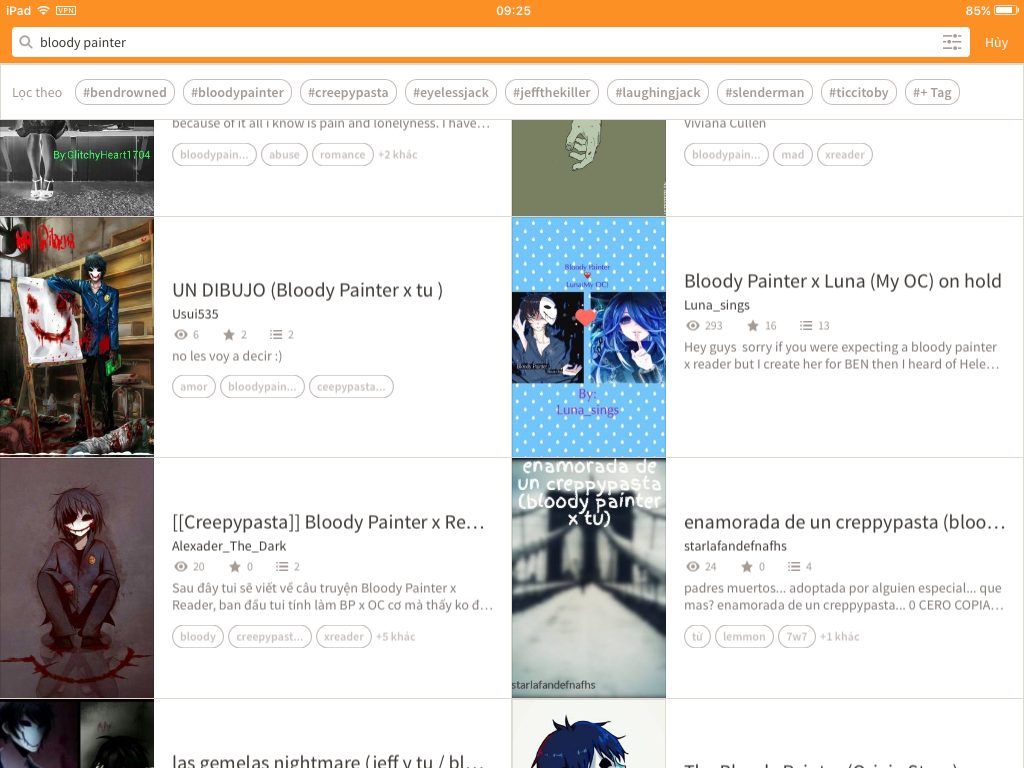Image resolution: width=1024 pixels, height=768 pixels.
Task: Open the search filter options icon
Action: [952, 42]
